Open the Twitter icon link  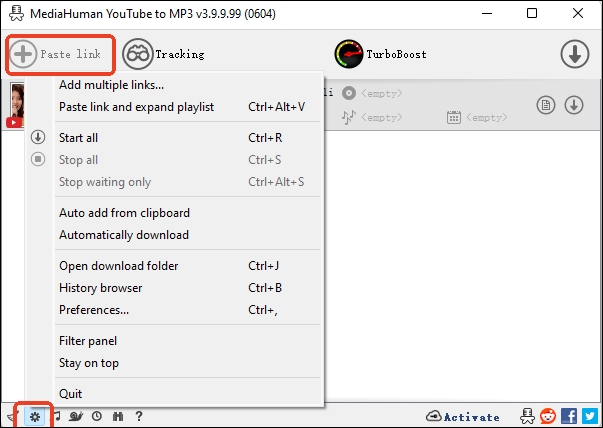click(x=588, y=416)
